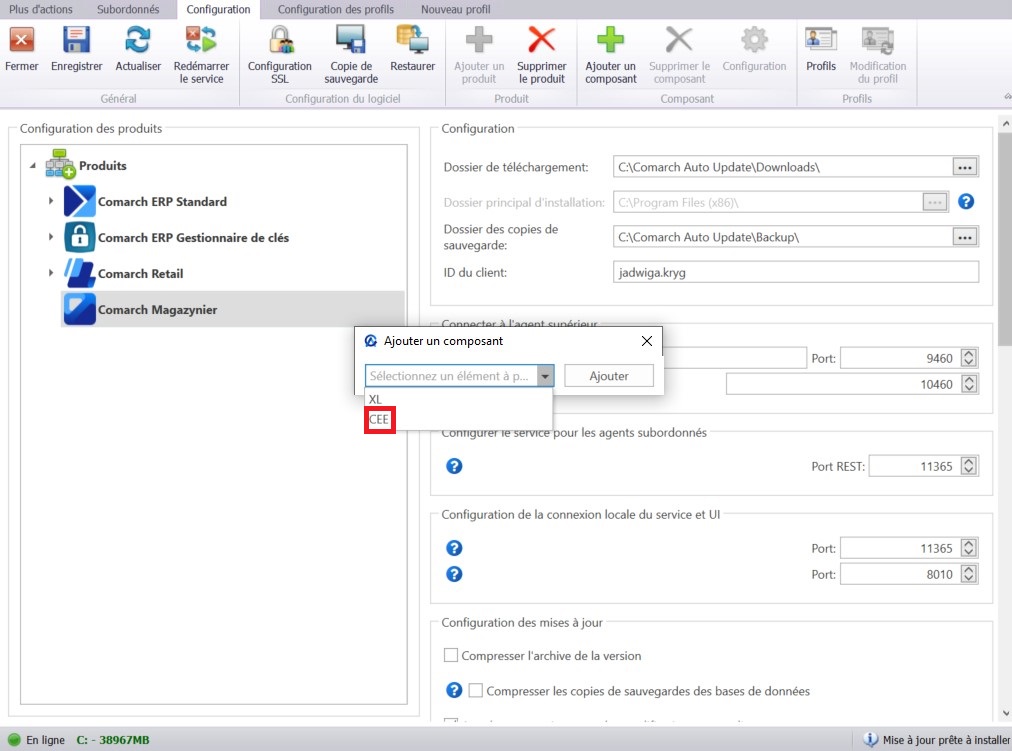Select Comarch Magazynier tree item text
The width and height of the screenshot is (1012, 751).
click(x=157, y=310)
